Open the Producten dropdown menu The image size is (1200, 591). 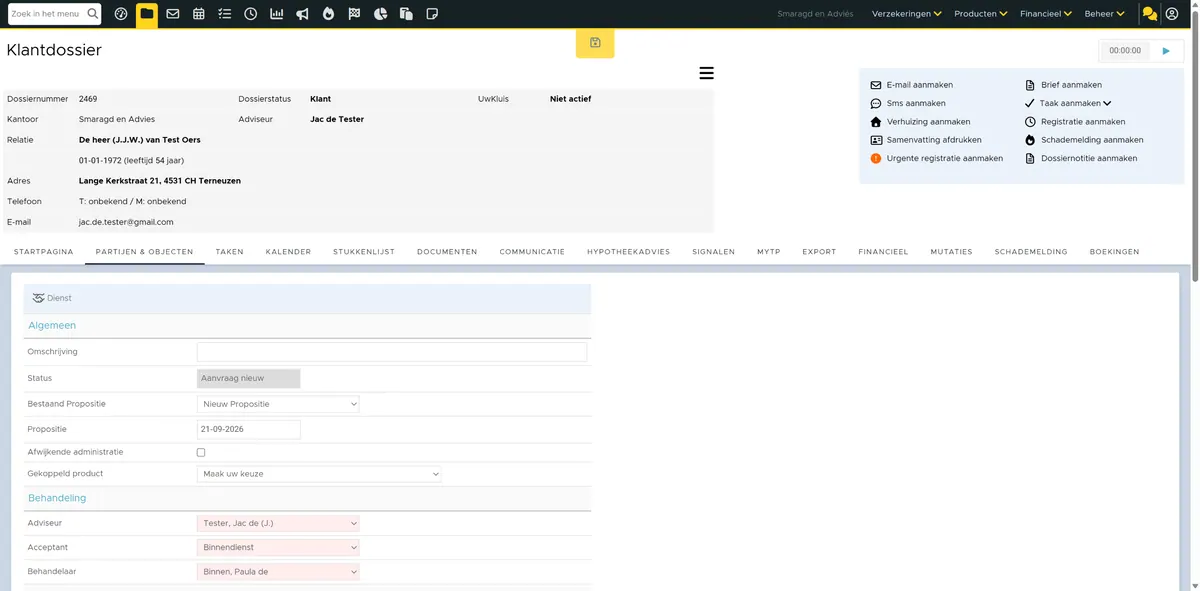pyautogui.click(x=981, y=14)
